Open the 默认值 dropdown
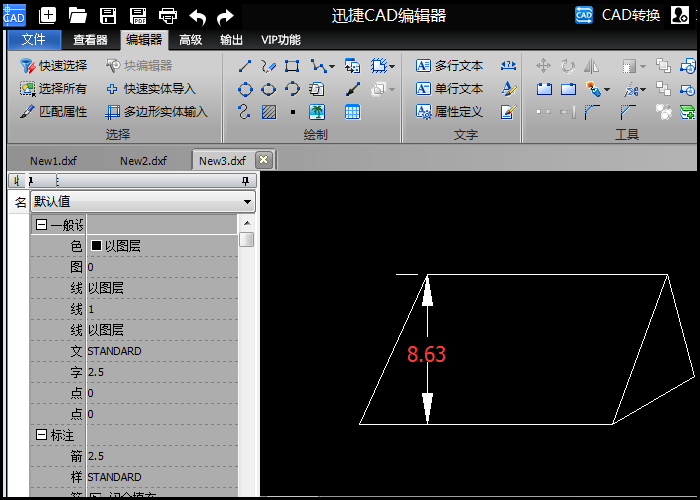The image size is (700, 500). [x=143, y=201]
